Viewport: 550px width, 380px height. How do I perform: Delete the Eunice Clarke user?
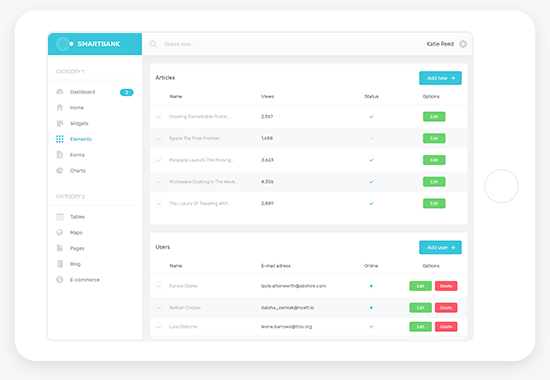446,286
